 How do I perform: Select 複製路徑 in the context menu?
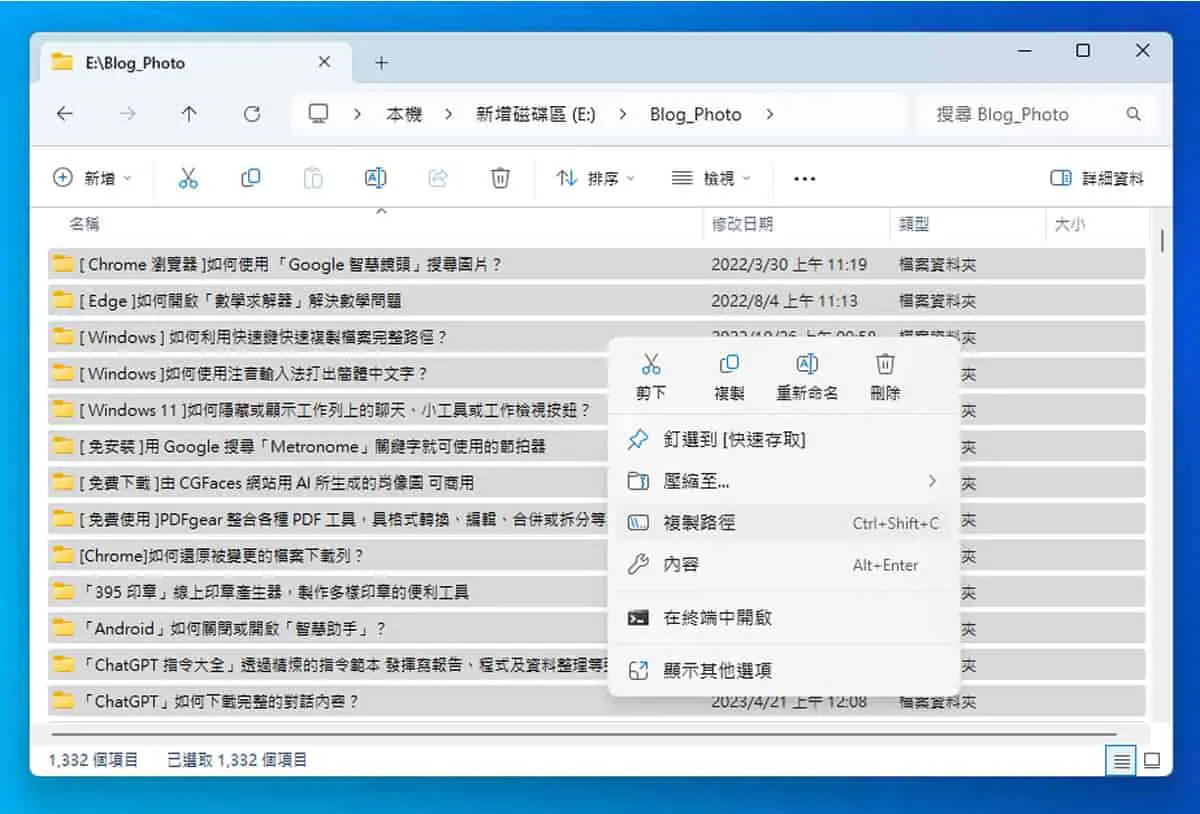[784, 523]
